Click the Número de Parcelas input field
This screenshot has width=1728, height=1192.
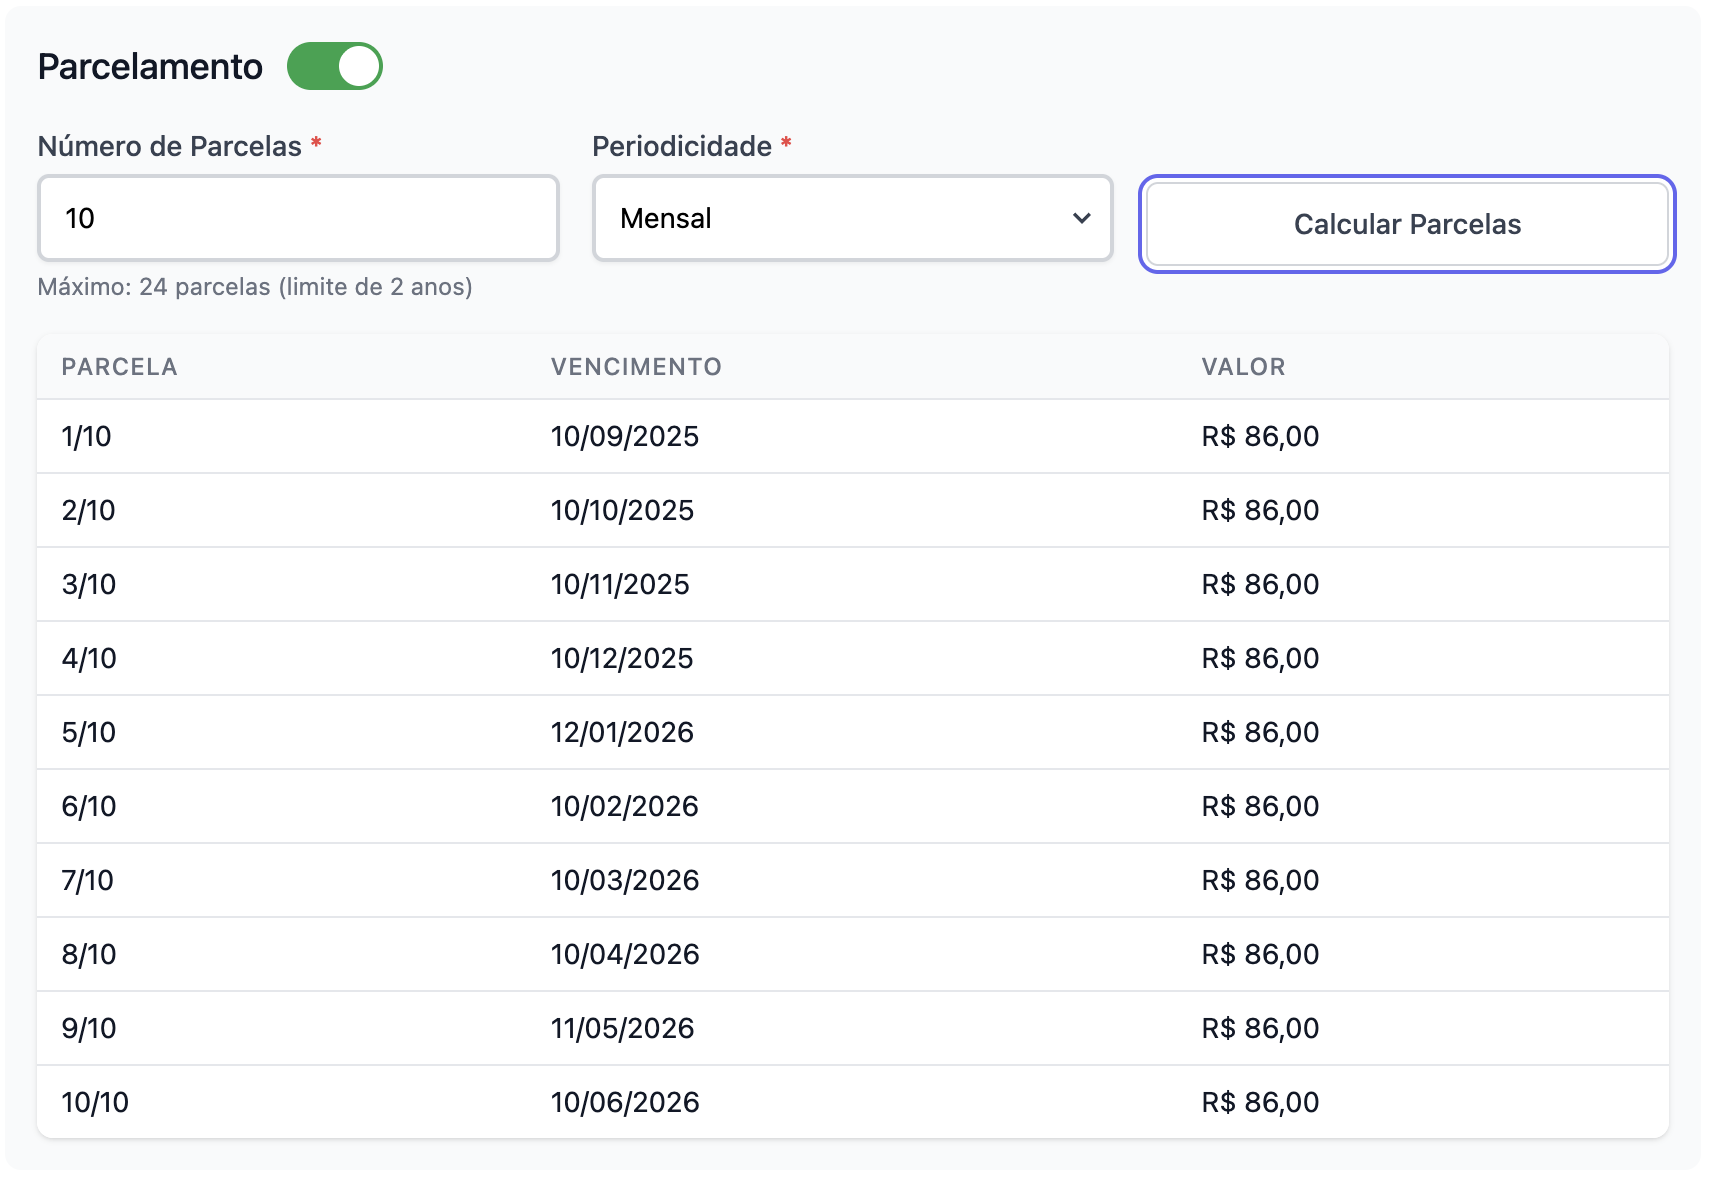[x=298, y=218]
